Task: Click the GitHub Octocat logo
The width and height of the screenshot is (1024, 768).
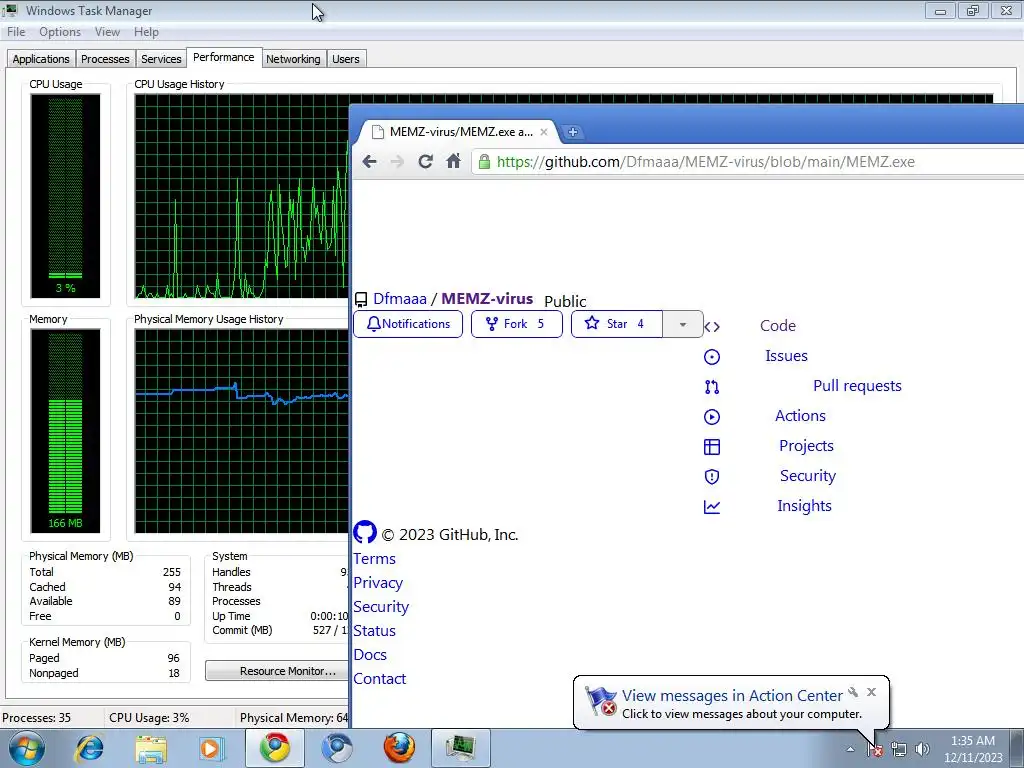Action: 365,532
